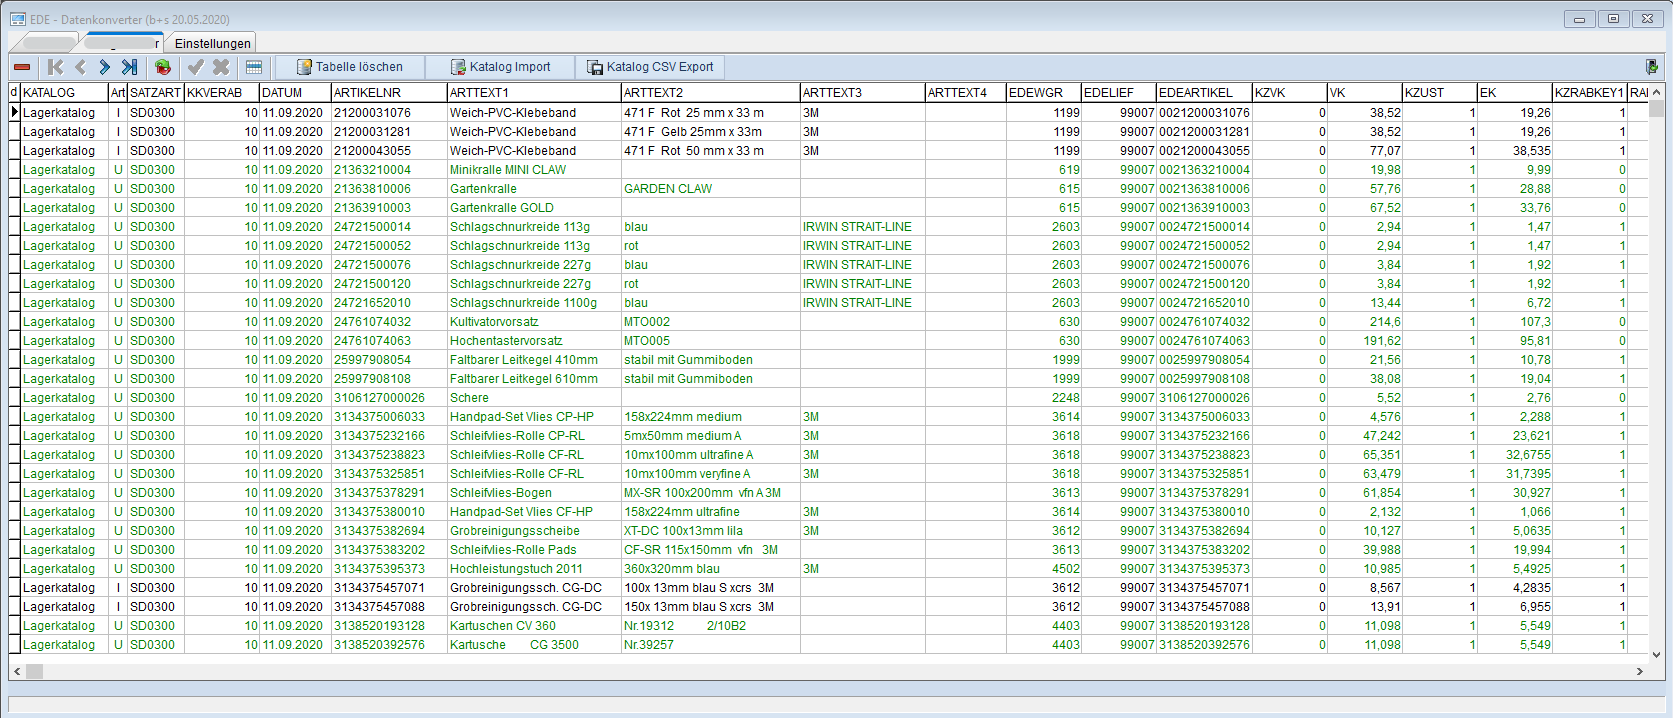The height and width of the screenshot is (718, 1673).
Task: Click the refresh data icon
Action: point(163,67)
